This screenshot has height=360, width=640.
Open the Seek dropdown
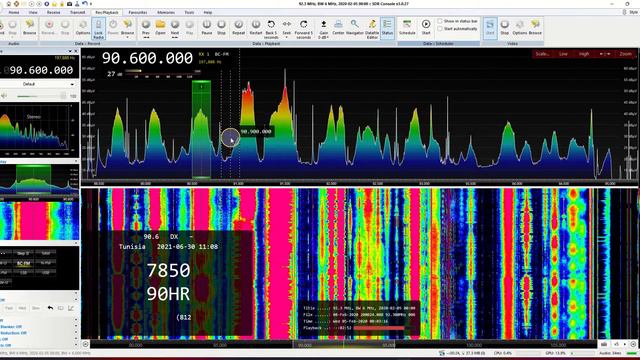click(287, 29)
